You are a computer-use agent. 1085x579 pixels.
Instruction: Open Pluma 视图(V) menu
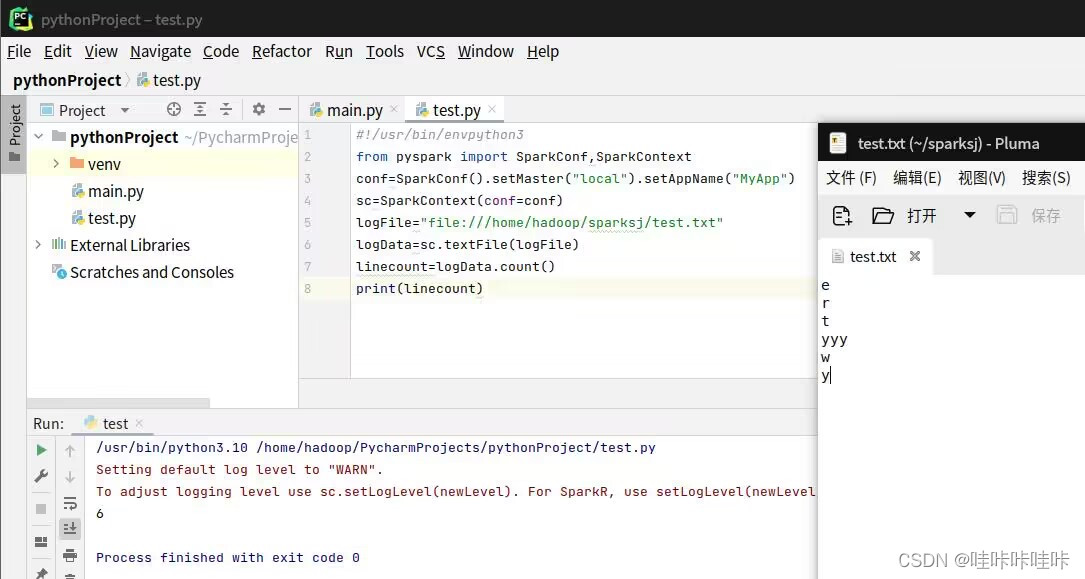[981, 178]
